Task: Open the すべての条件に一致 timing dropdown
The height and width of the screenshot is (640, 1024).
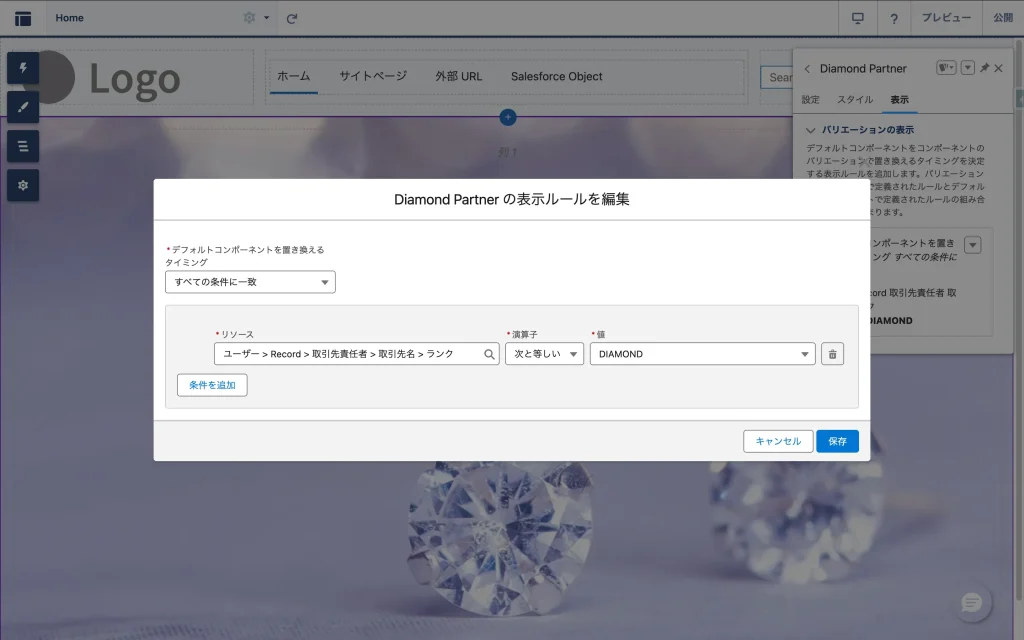Action: (x=250, y=282)
